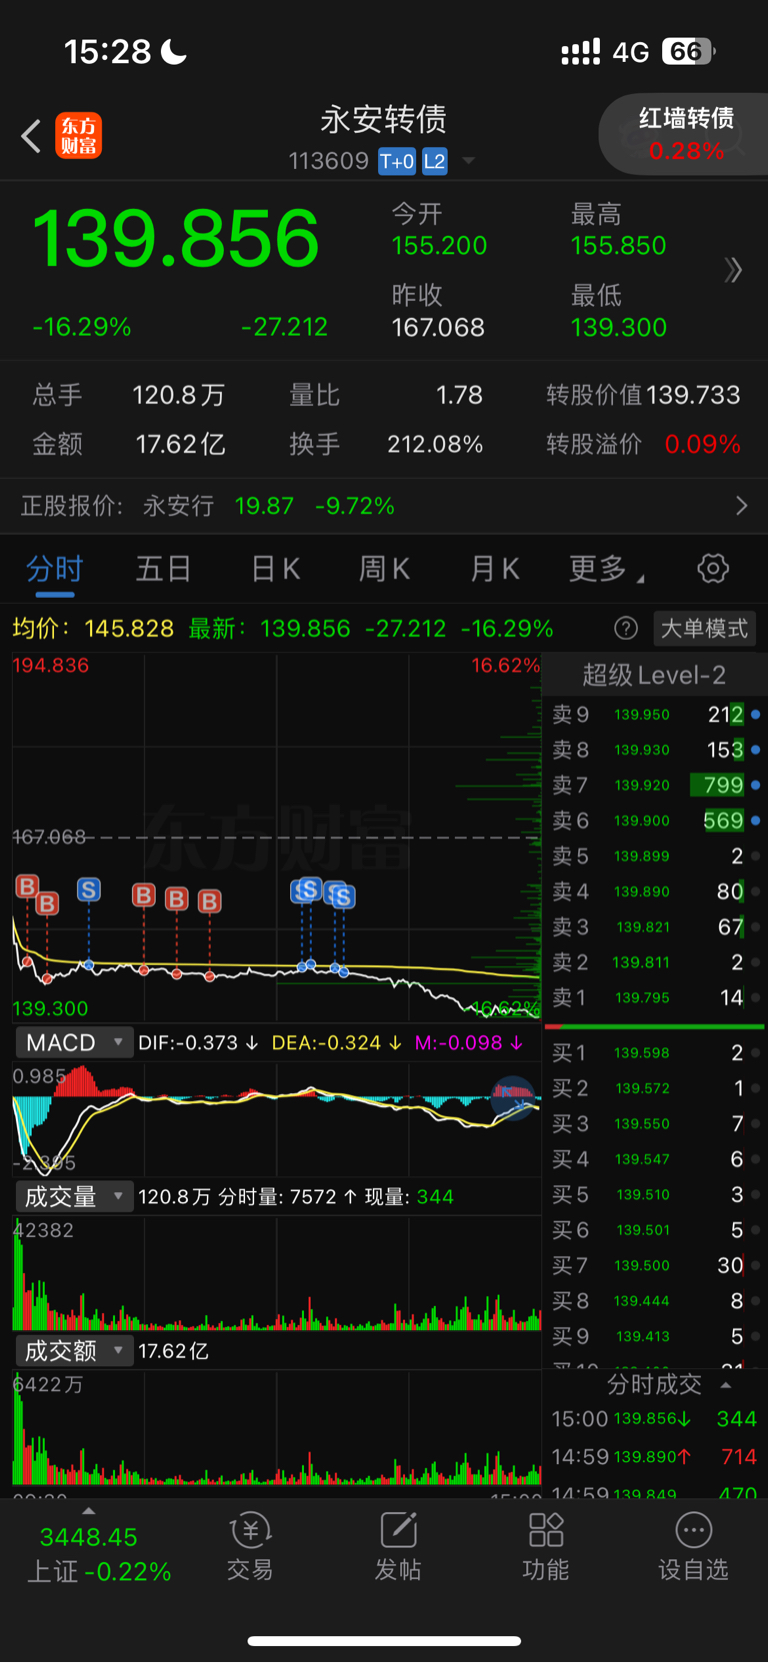Tap the floating circle on MACD chart
The image size is (768, 1663).
513,1097
